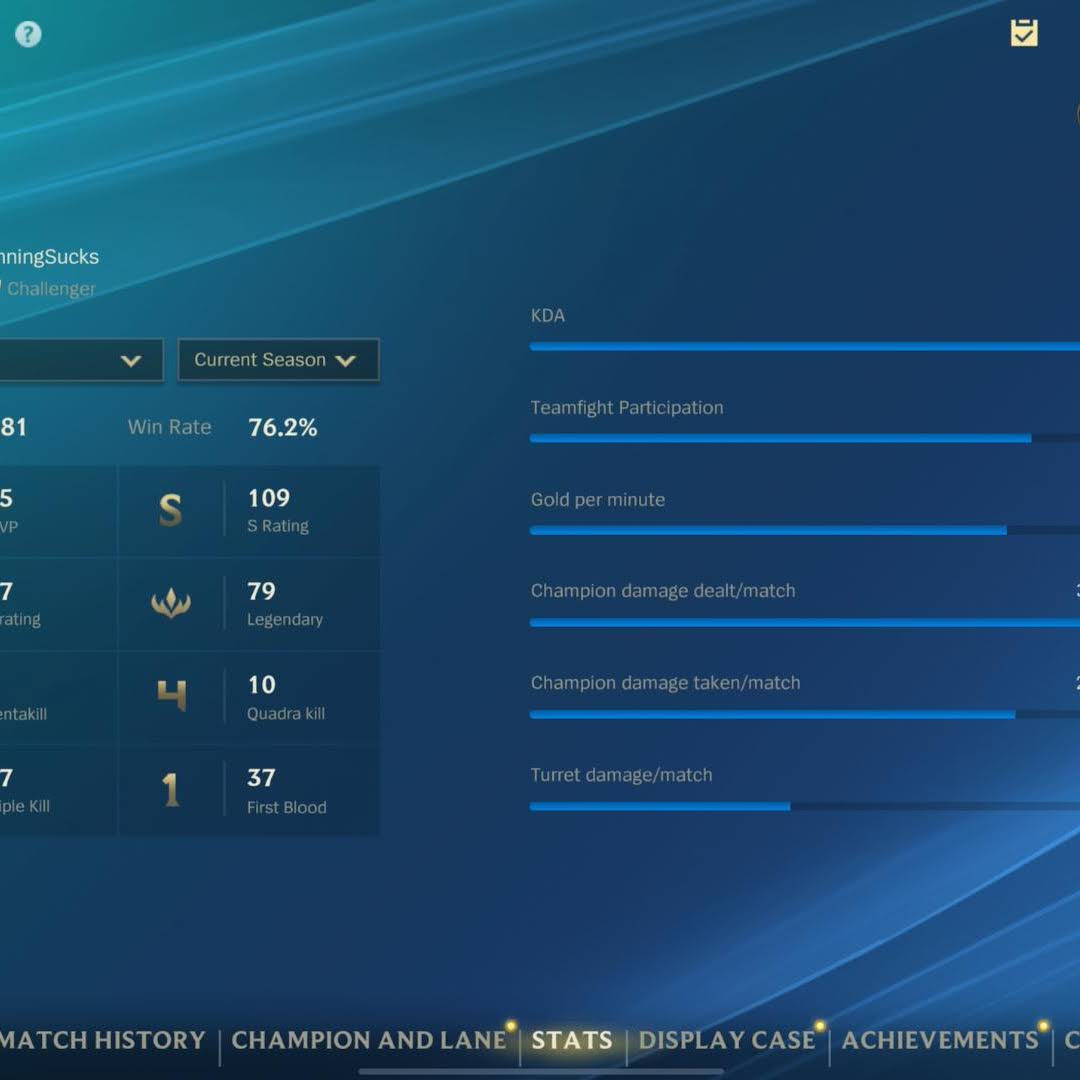Open the clipboard checklist icon
1080x1080 pixels.
[1023, 33]
